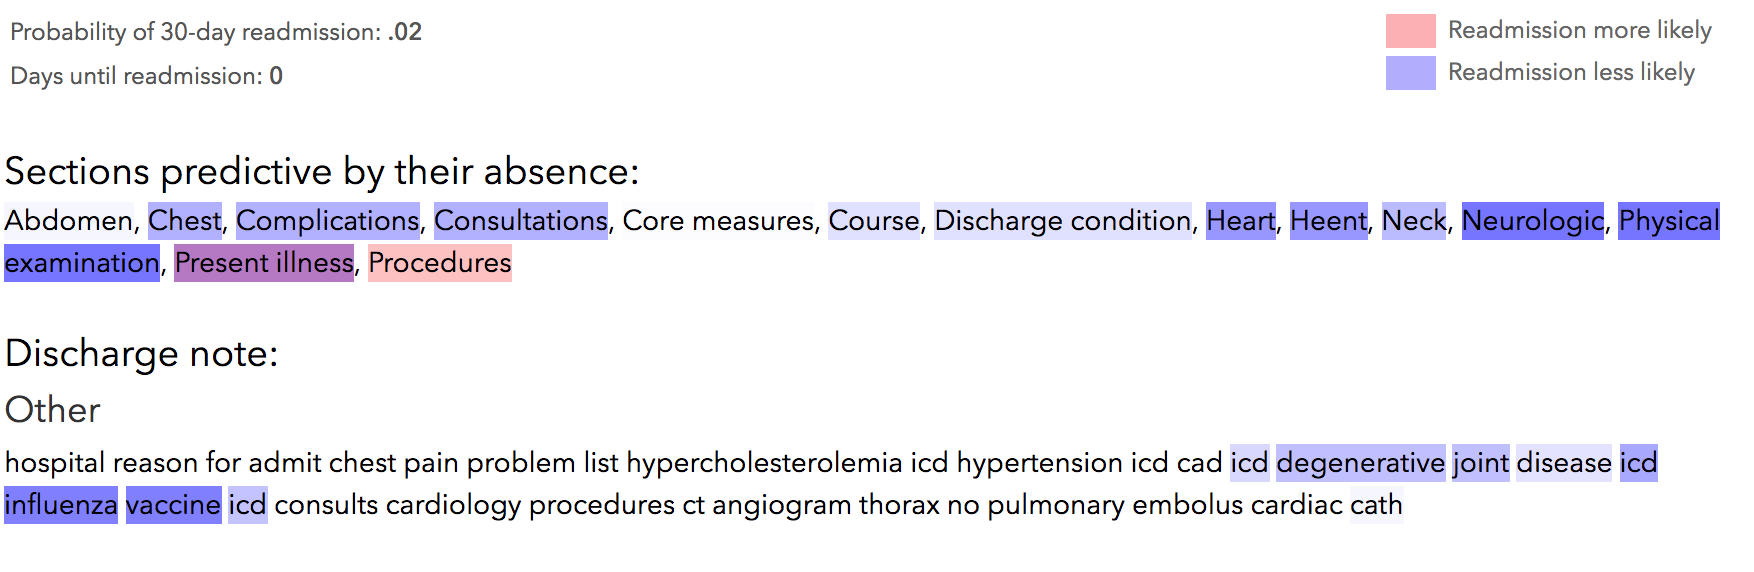
Task: Click the 'Present illness' purple-highlighted section
Action: pyautogui.click(x=264, y=263)
